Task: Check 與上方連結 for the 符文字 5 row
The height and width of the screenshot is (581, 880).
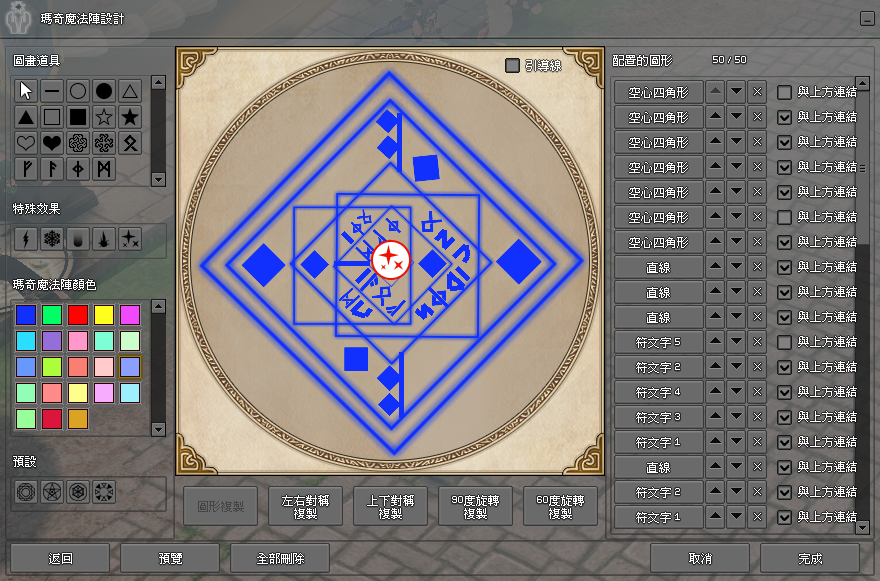Action: 785,342
